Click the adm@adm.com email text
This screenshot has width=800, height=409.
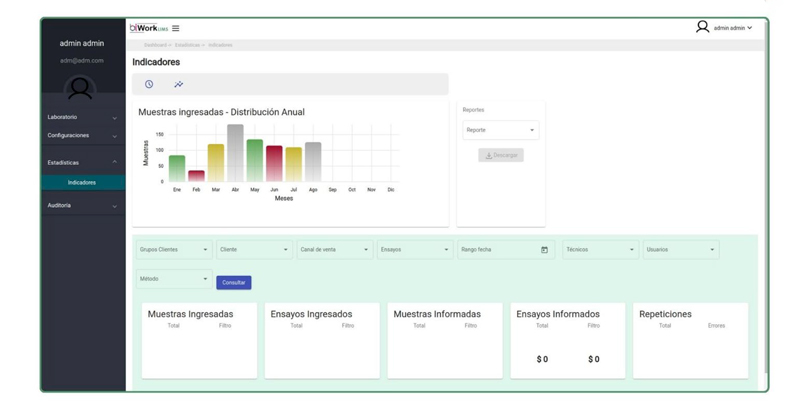click(82, 61)
